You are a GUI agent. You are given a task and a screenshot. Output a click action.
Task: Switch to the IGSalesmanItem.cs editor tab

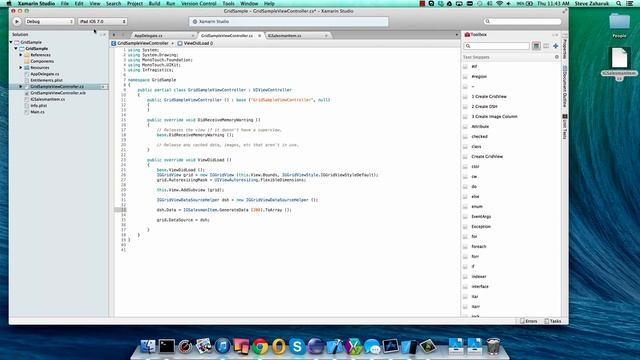285,36
